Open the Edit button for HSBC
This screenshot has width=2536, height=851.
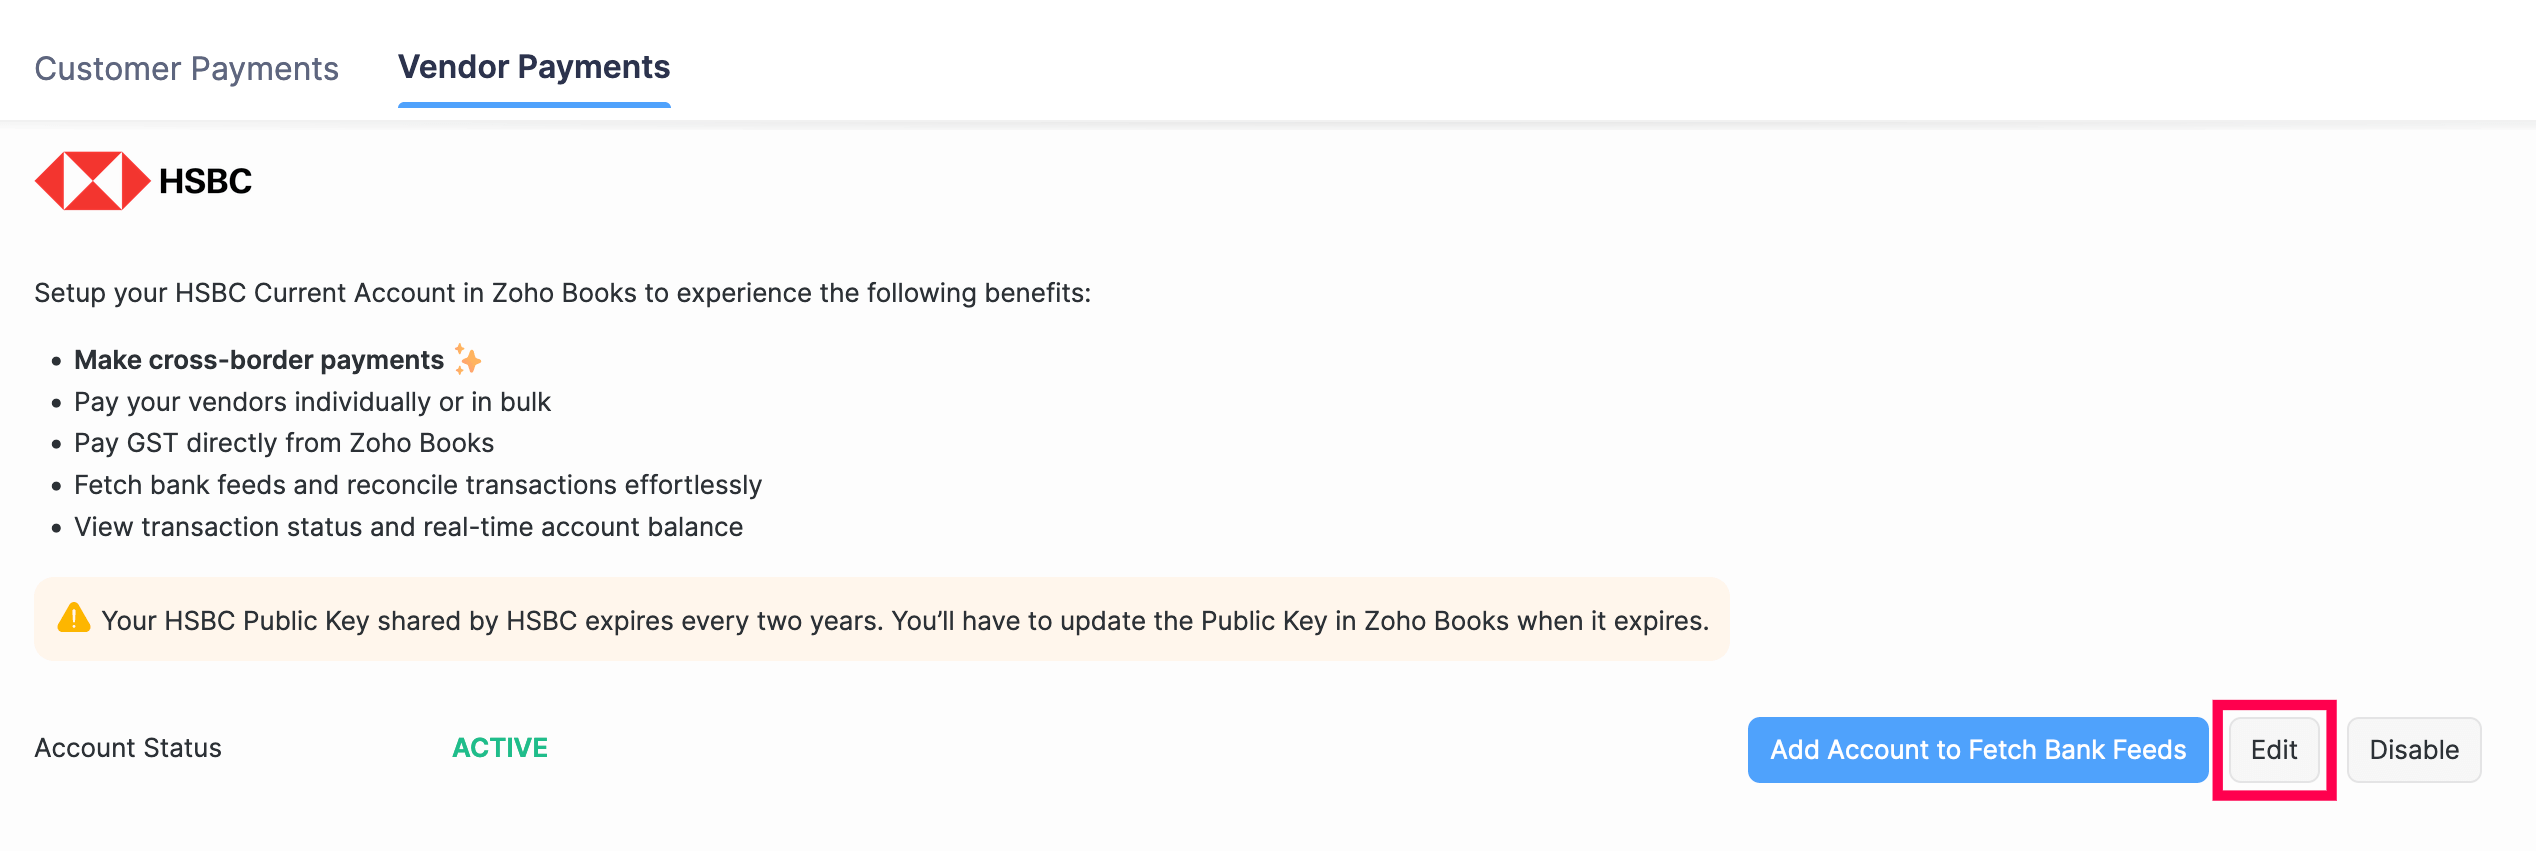2273,749
